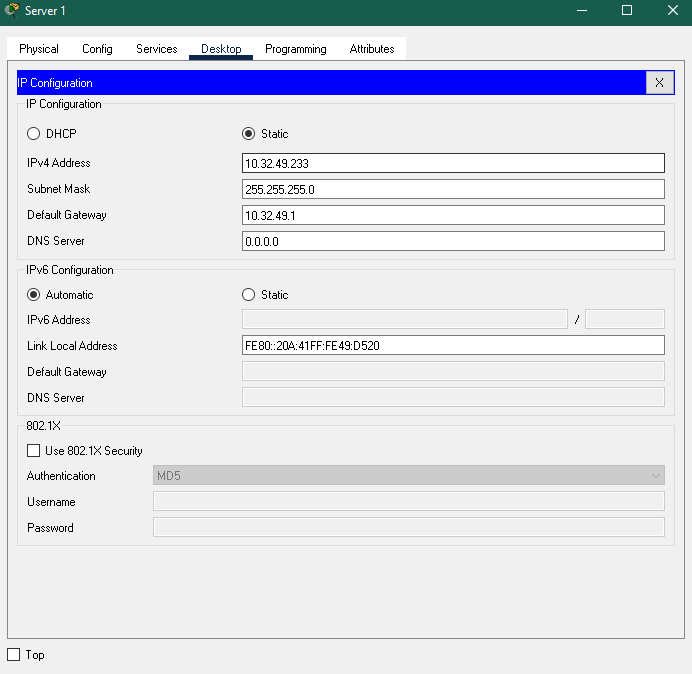This screenshot has height=674, width=692.
Task: Open the Config tab
Action: 97,49
